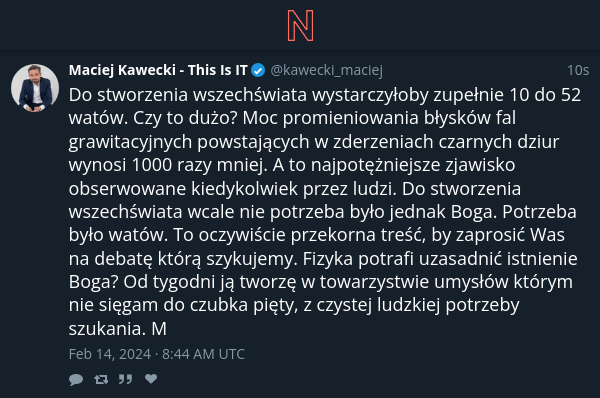Screen dimensions: 600x398
Task: Click the quote marks icon
Action: (125, 379)
